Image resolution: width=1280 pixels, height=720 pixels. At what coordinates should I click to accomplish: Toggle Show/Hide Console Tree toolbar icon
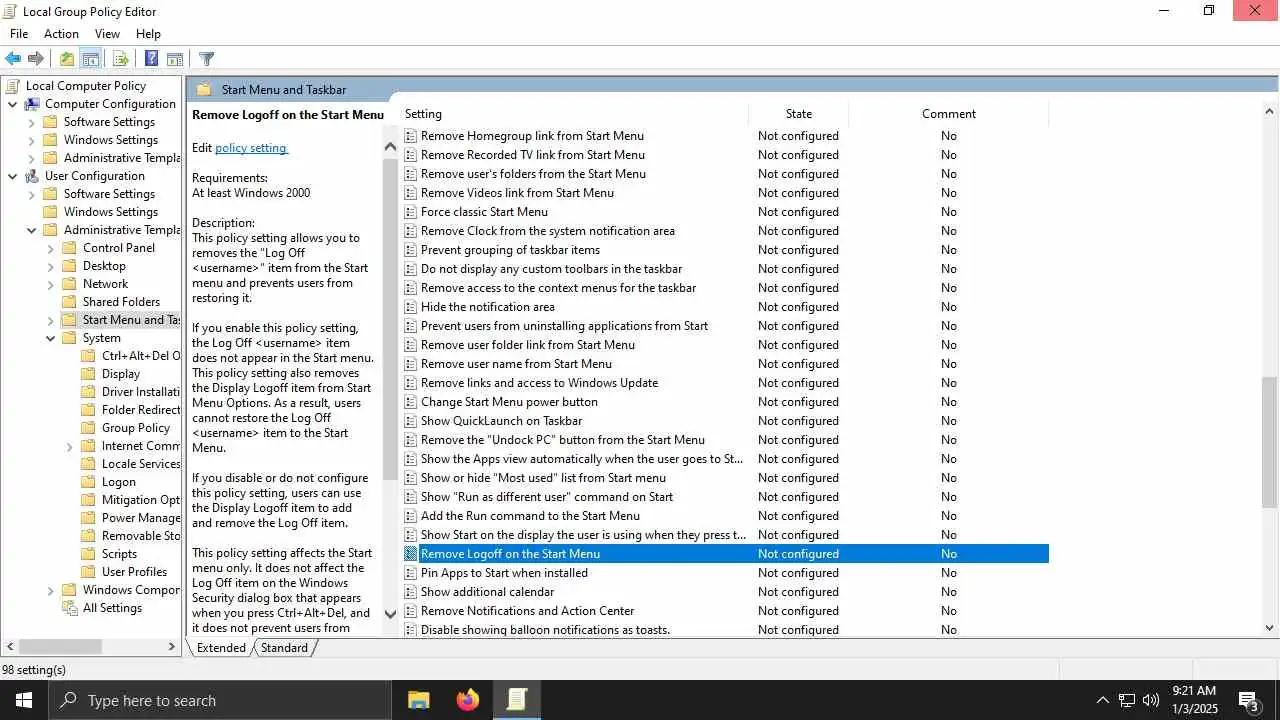(90, 59)
